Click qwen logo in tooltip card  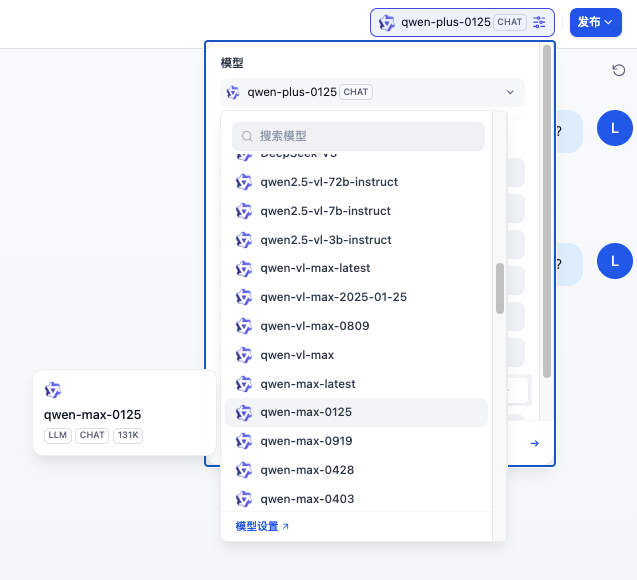tap(52, 390)
